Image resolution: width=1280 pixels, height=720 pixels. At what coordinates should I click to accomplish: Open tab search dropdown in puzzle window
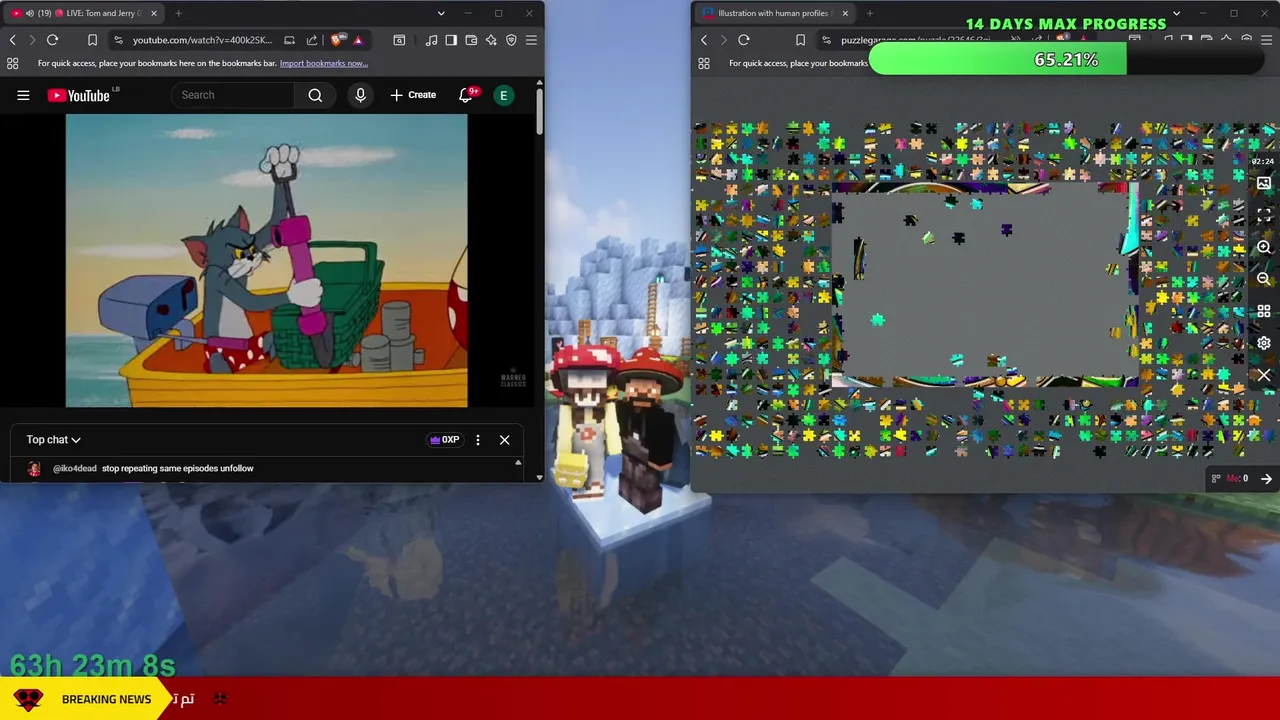[1176, 13]
